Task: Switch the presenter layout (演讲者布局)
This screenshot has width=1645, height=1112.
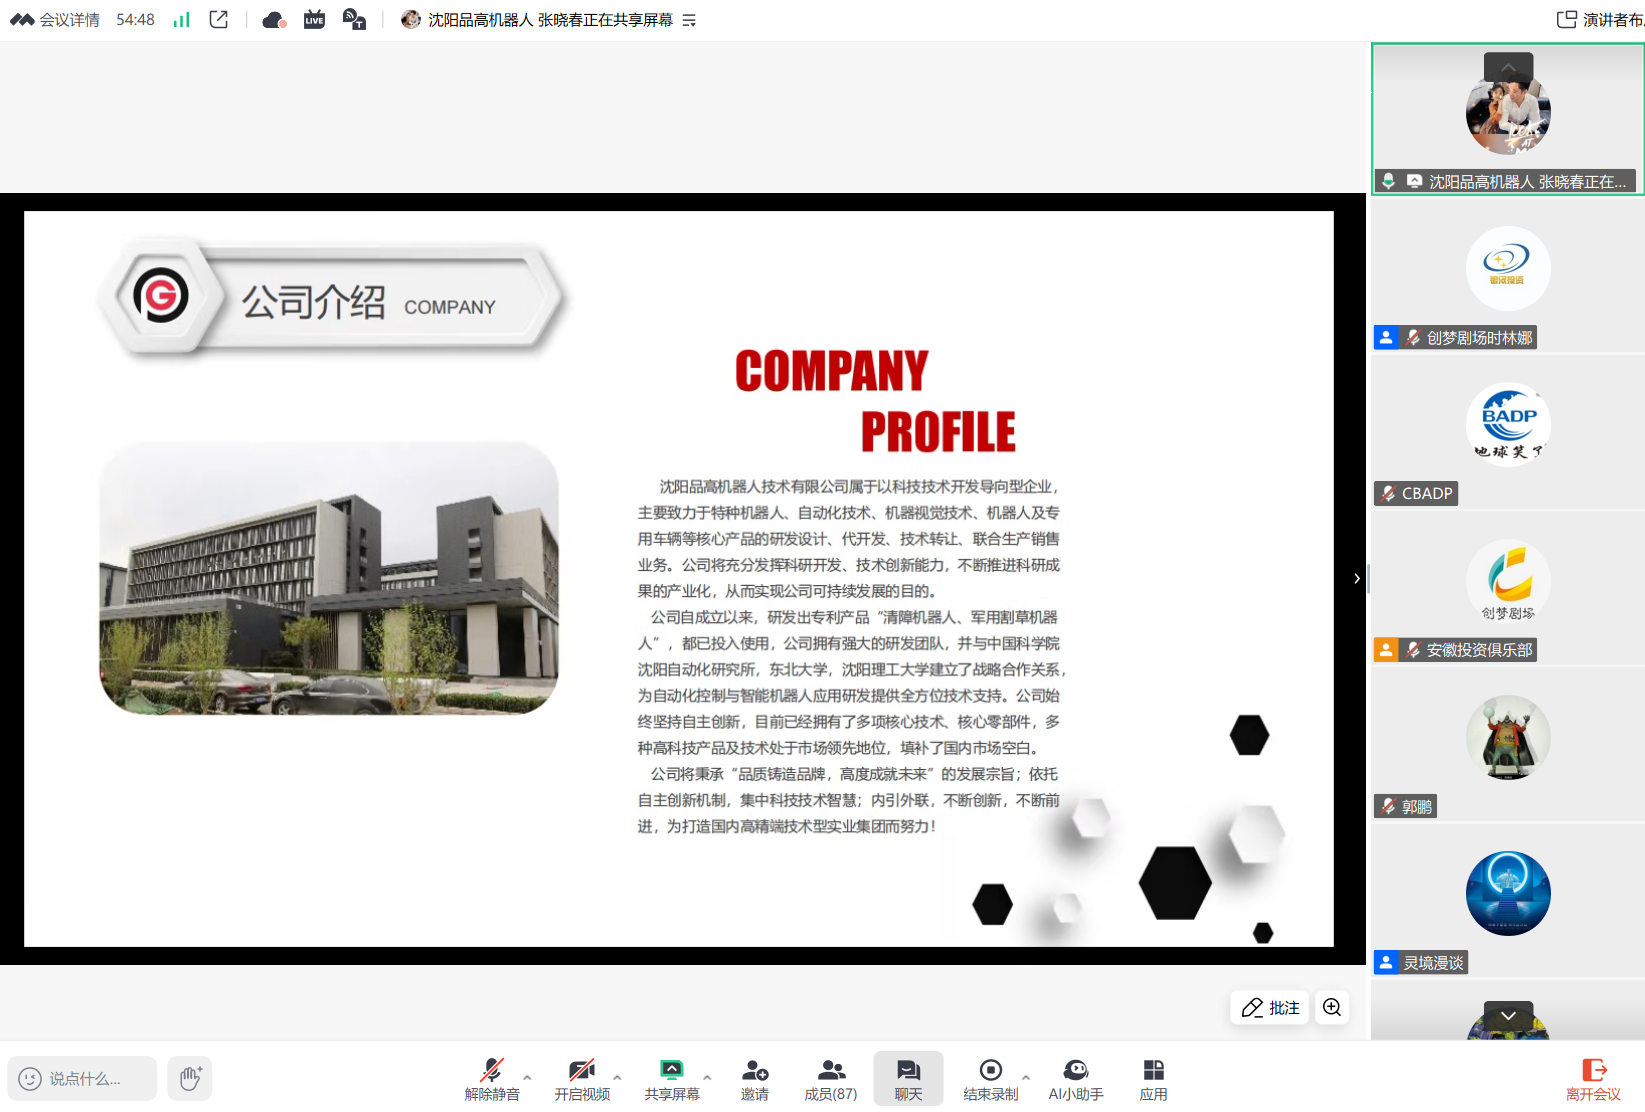Action: pos(1600,20)
